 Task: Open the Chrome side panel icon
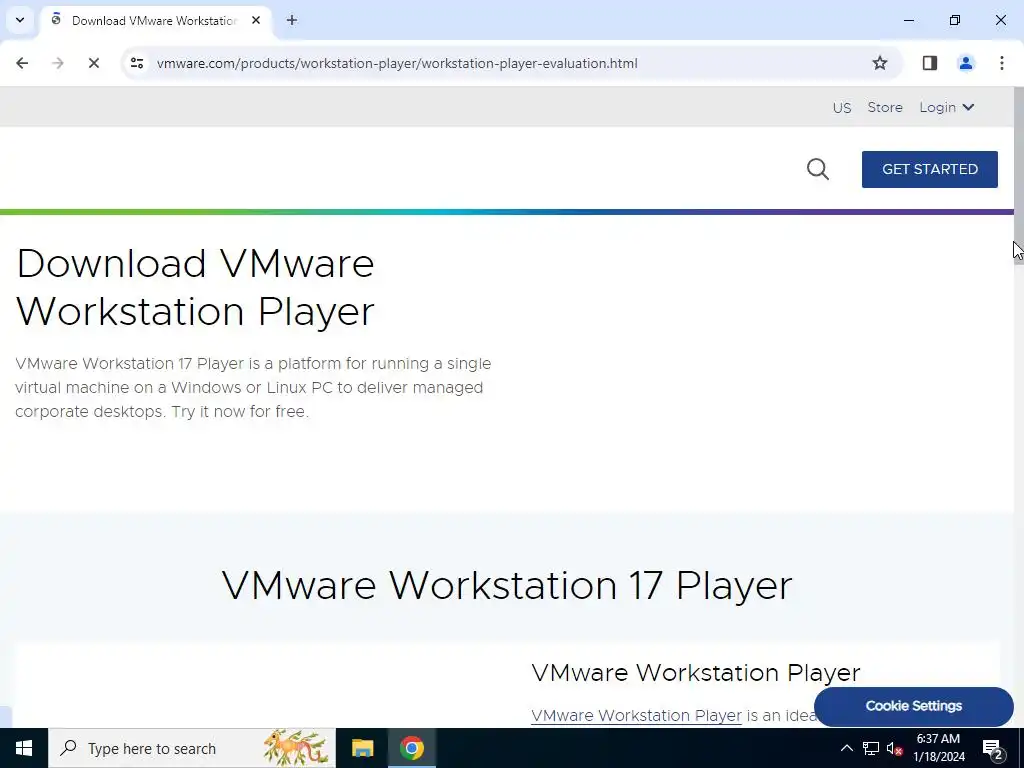pyautogui.click(x=930, y=63)
